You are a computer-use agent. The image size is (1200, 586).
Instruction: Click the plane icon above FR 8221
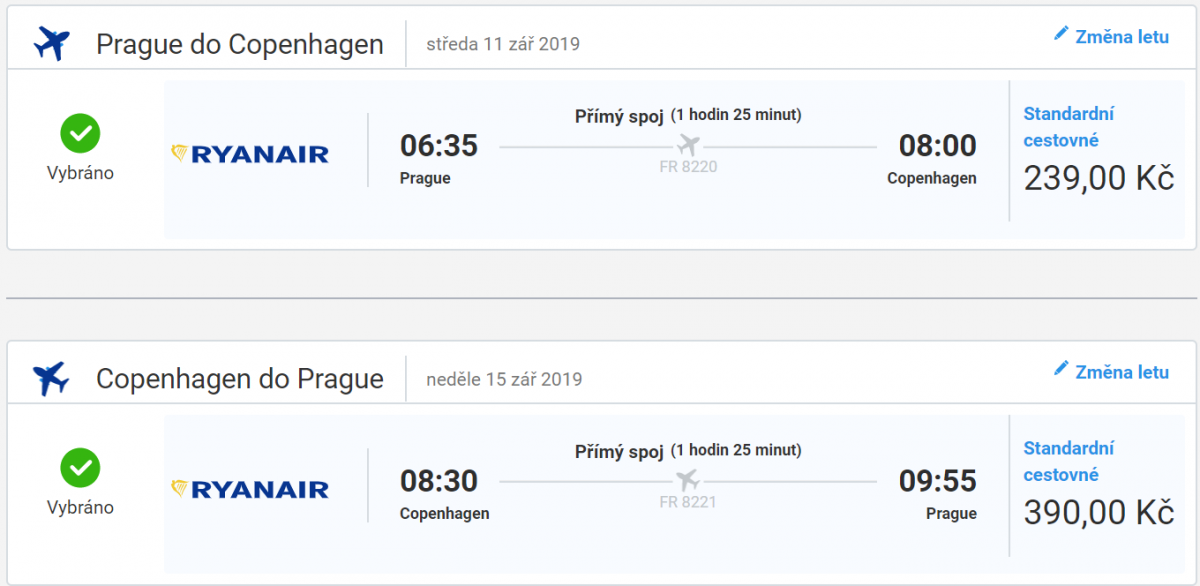688,480
